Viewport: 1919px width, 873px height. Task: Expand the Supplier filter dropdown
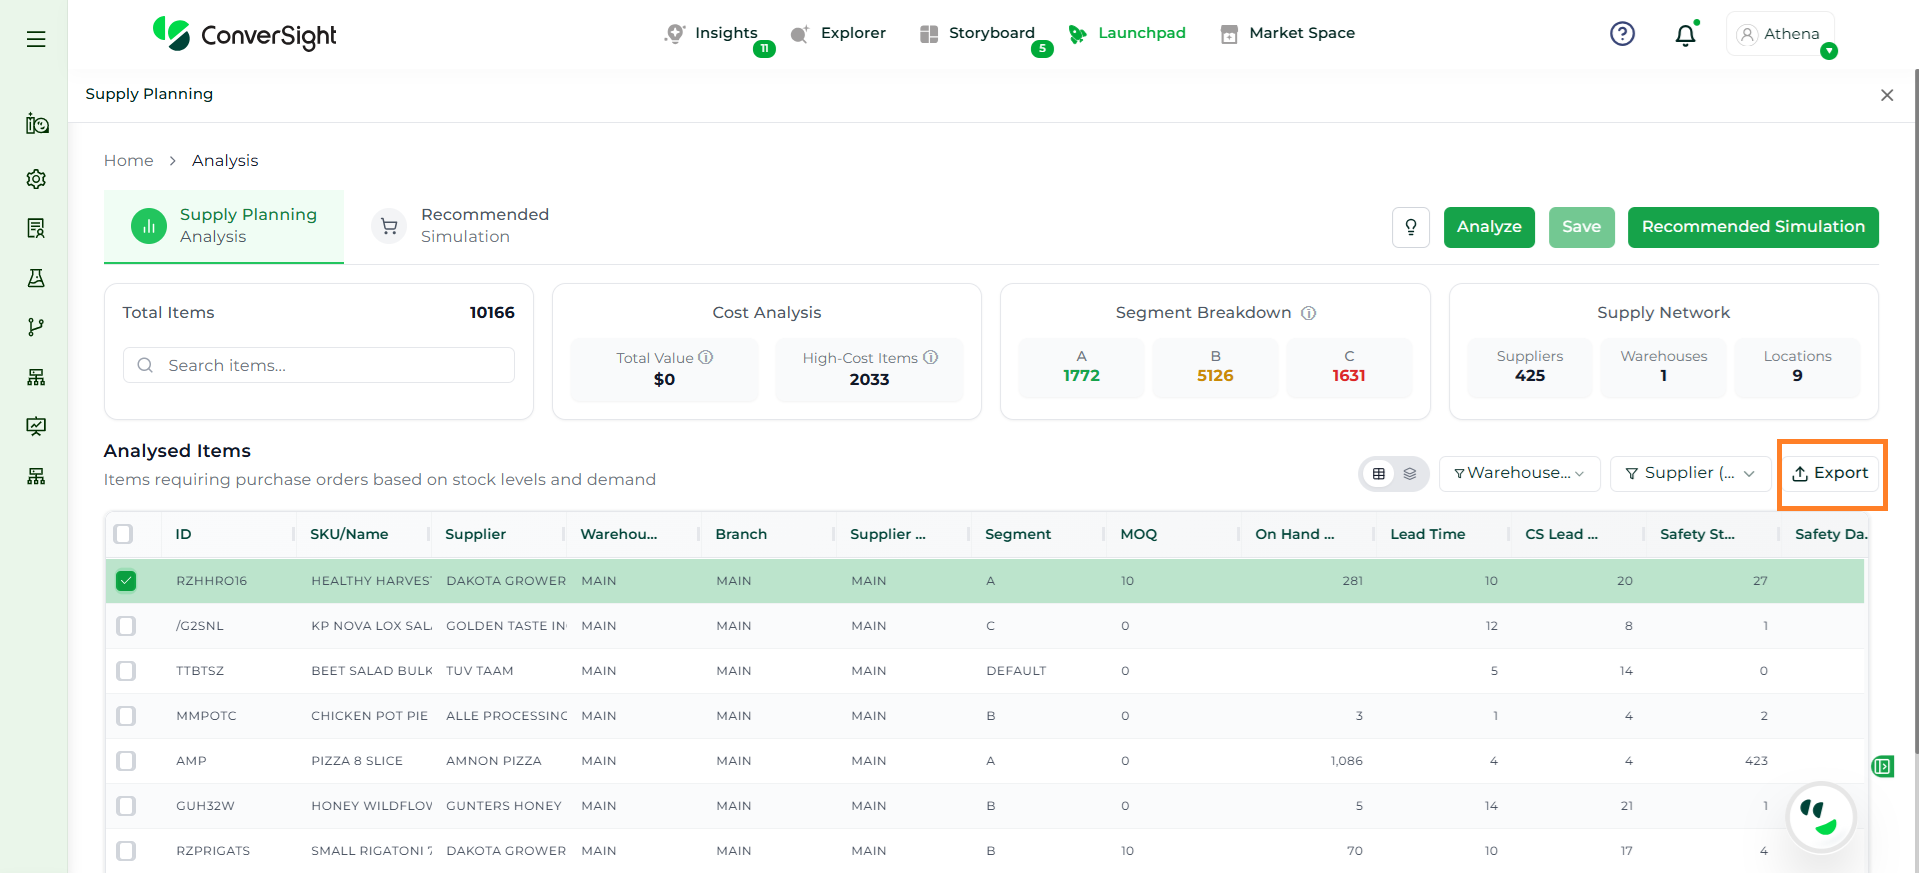[1689, 474]
